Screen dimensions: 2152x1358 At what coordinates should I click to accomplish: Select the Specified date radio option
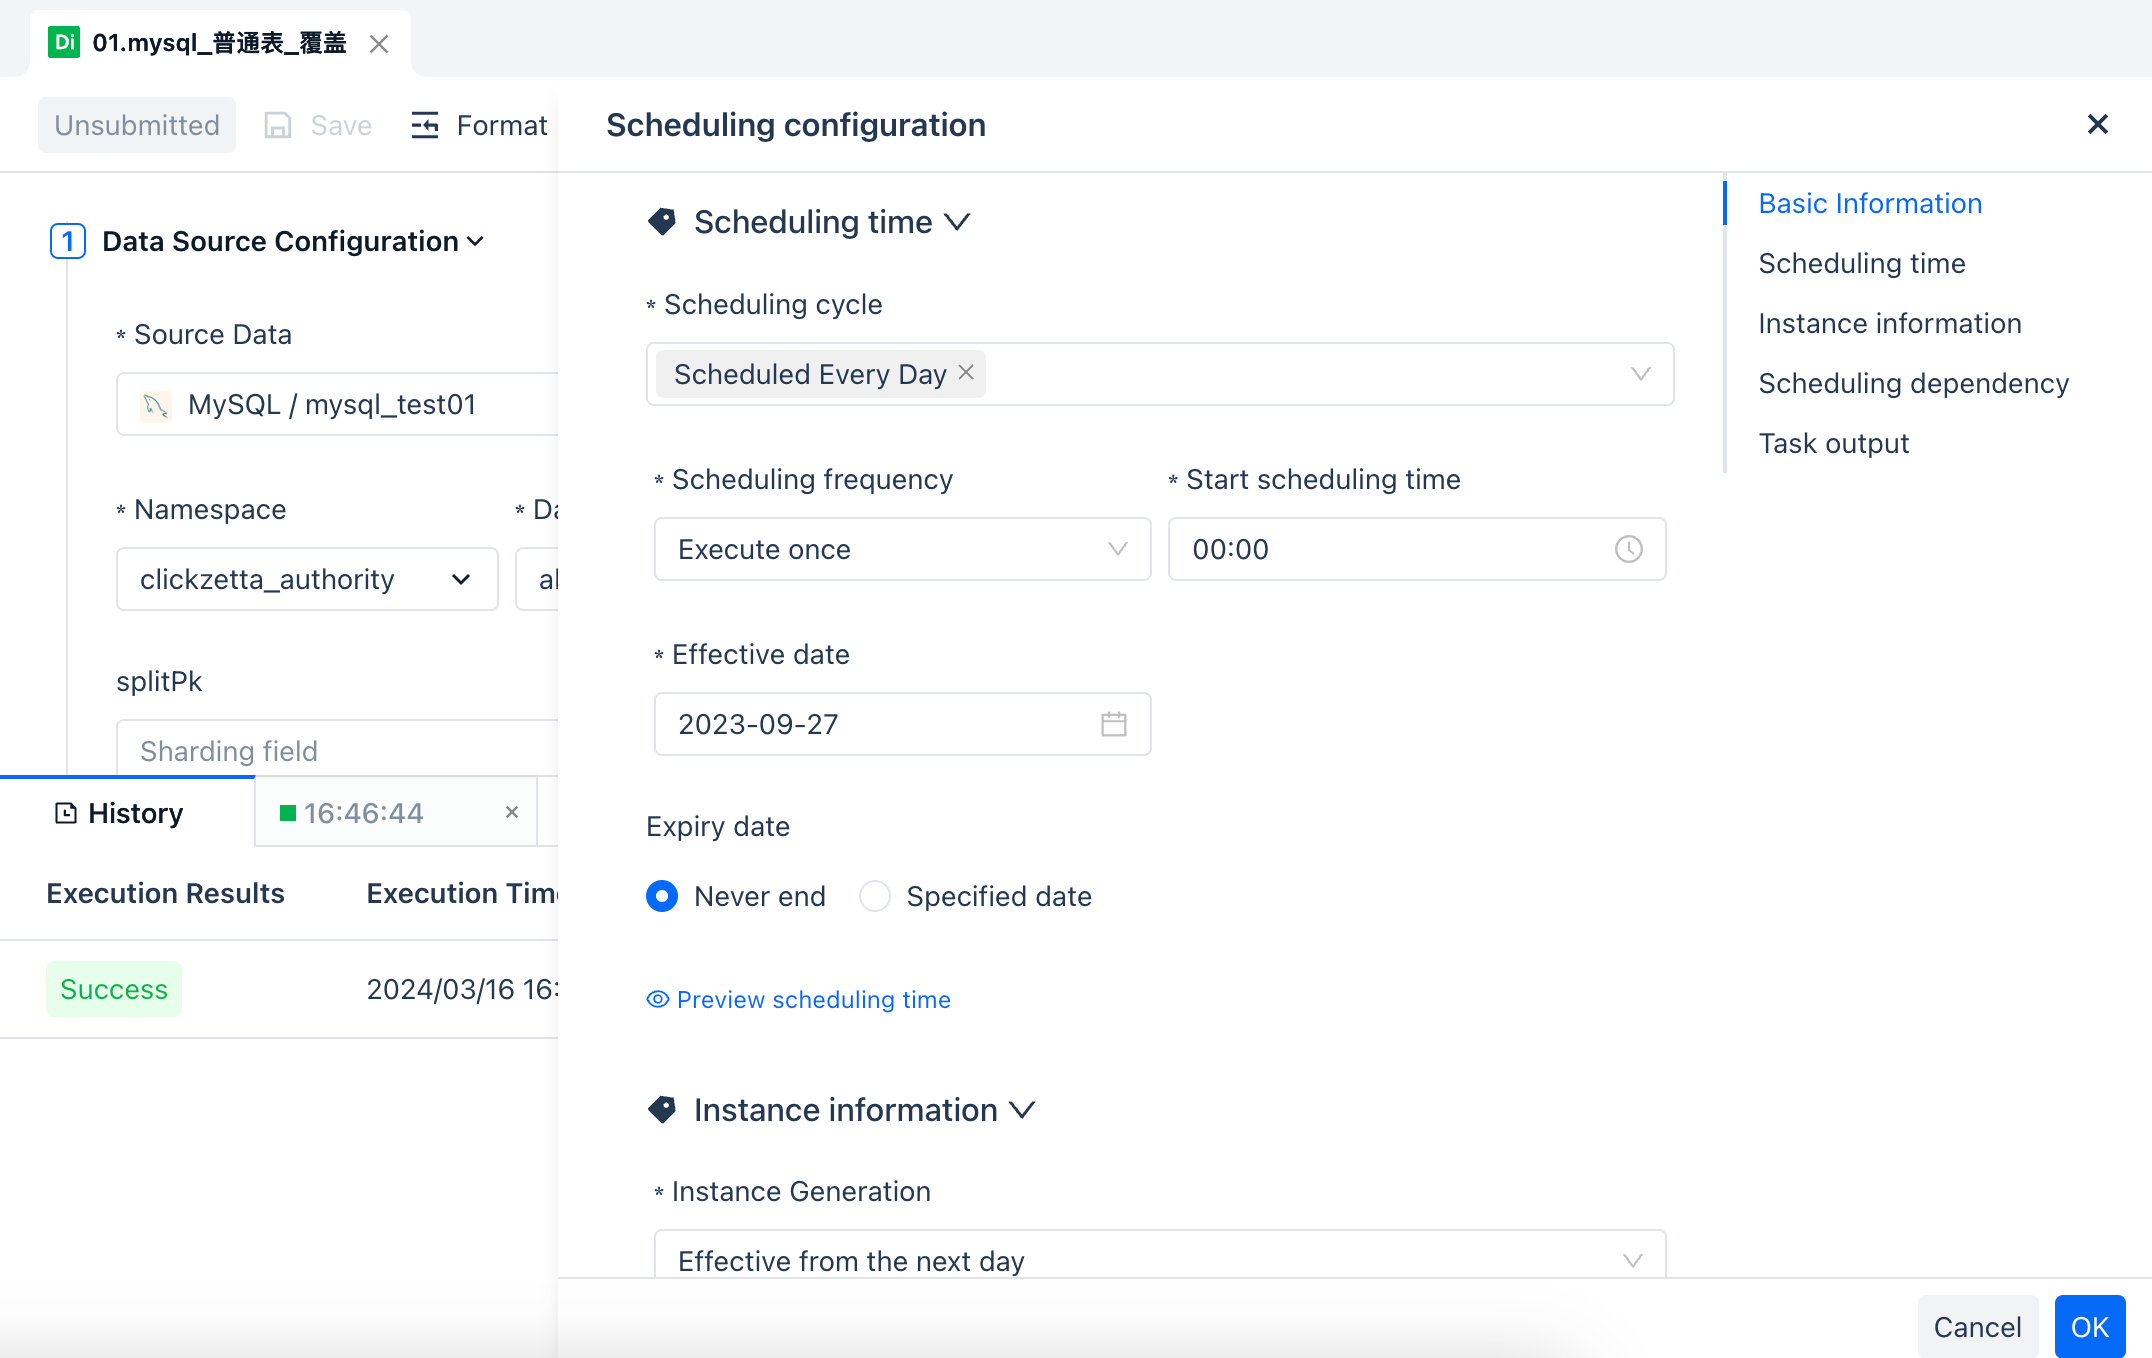(x=875, y=896)
